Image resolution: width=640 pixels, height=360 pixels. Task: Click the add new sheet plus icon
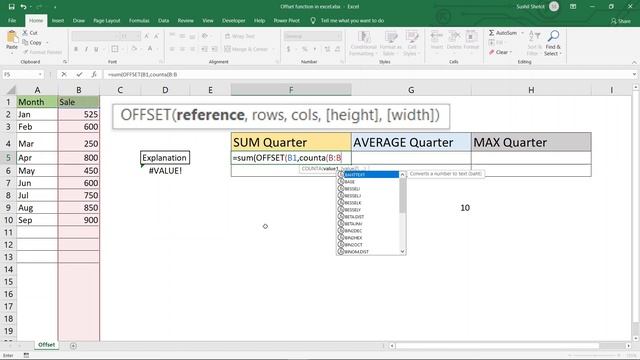[73, 346]
